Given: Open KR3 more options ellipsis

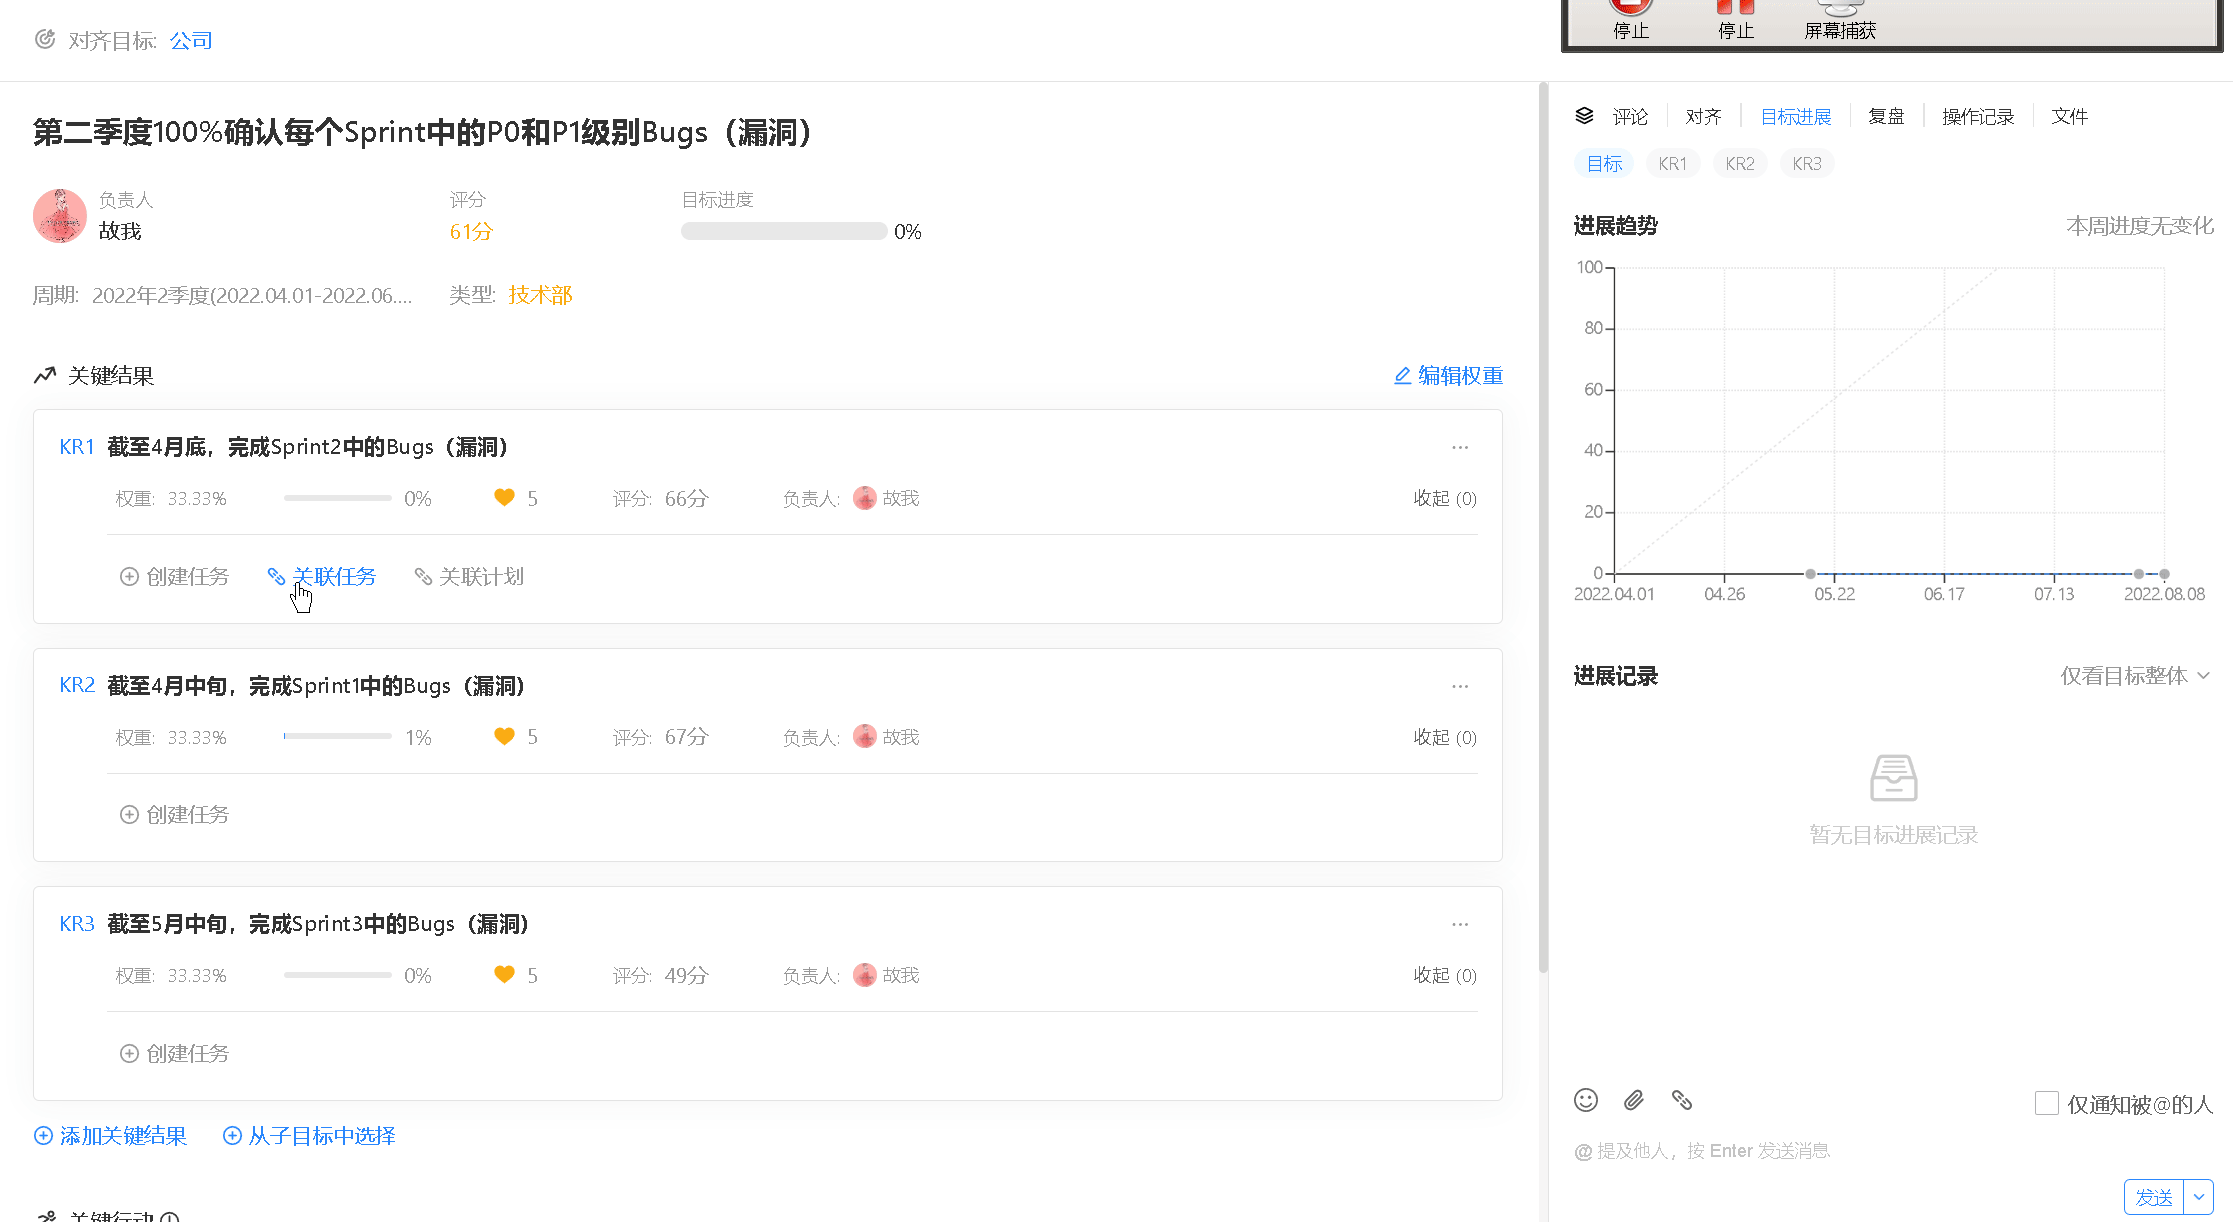Looking at the screenshot, I should tap(1460, 925).
